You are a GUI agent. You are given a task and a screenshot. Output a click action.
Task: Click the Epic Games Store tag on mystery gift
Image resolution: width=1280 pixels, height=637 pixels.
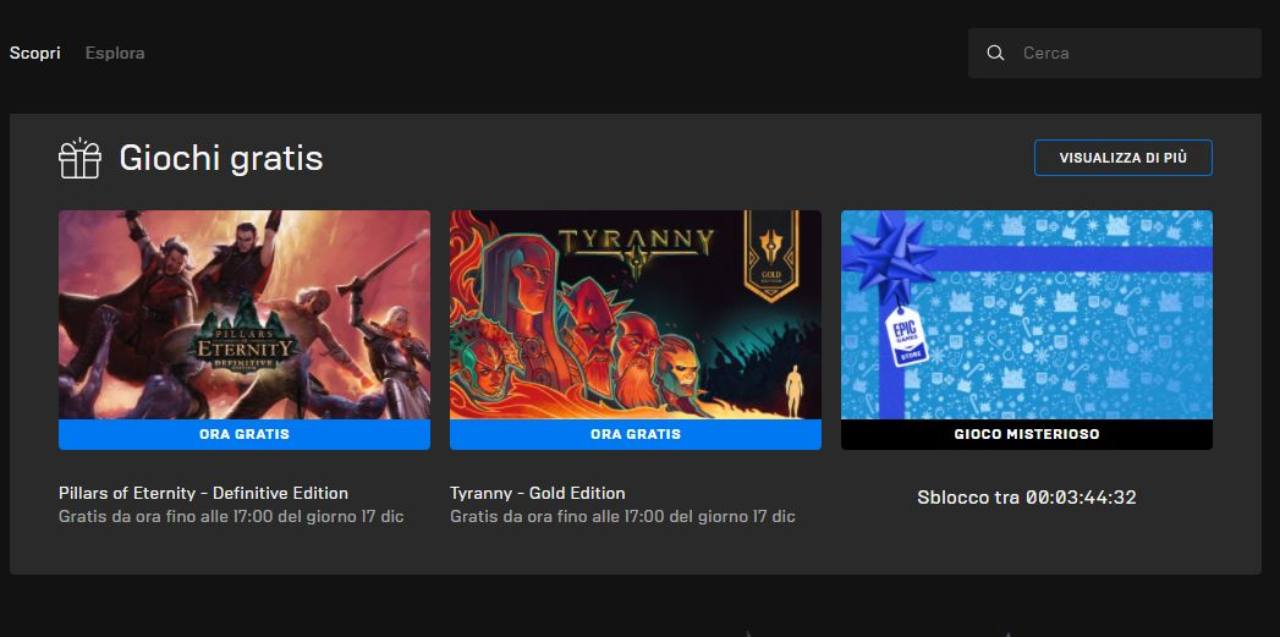tap(907, 336)
